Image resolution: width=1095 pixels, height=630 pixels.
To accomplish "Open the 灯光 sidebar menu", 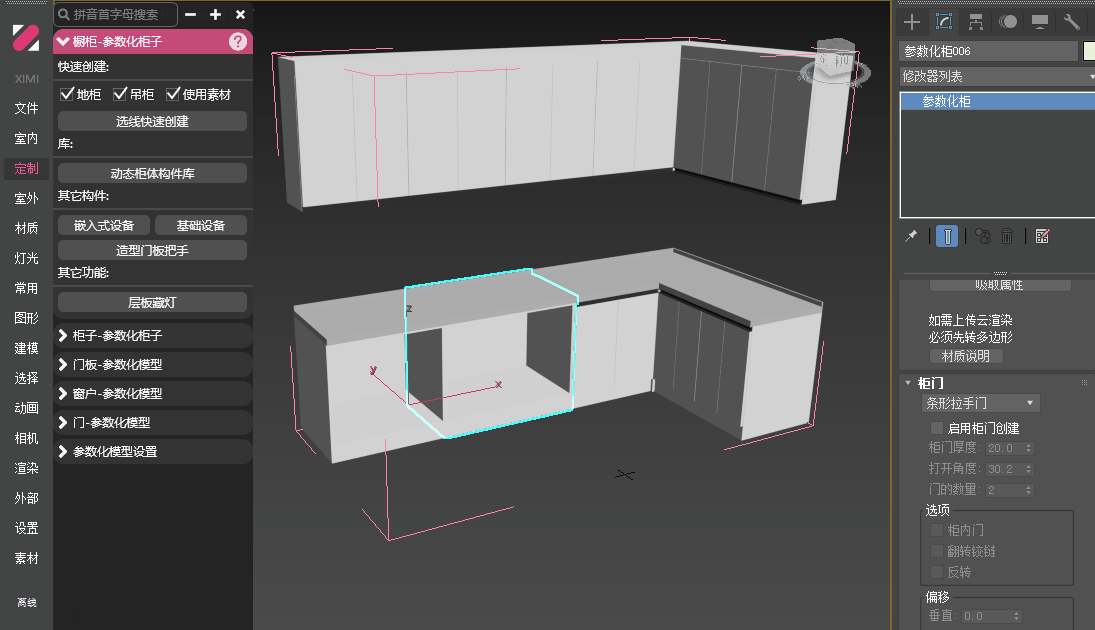I will tap(27, 258).
